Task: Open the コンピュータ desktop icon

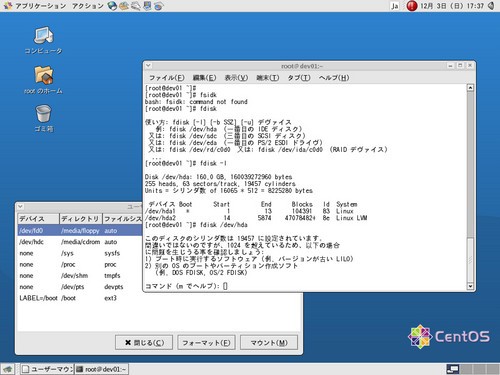Action: click(43, 40)
